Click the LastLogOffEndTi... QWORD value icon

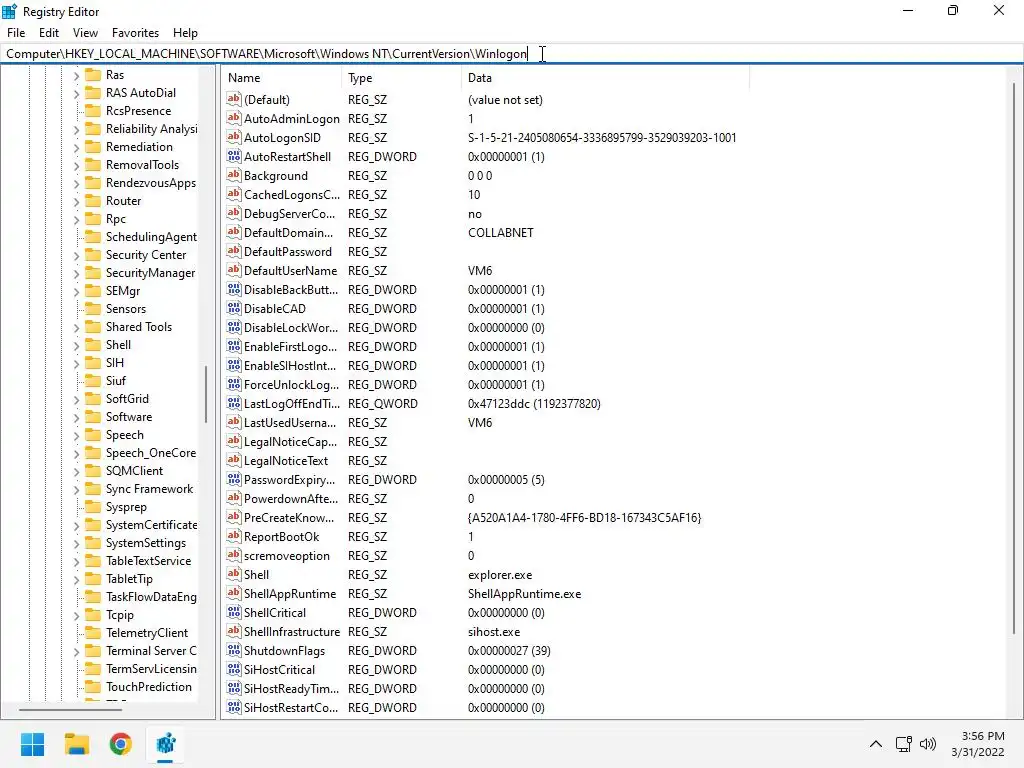[233, 403]
